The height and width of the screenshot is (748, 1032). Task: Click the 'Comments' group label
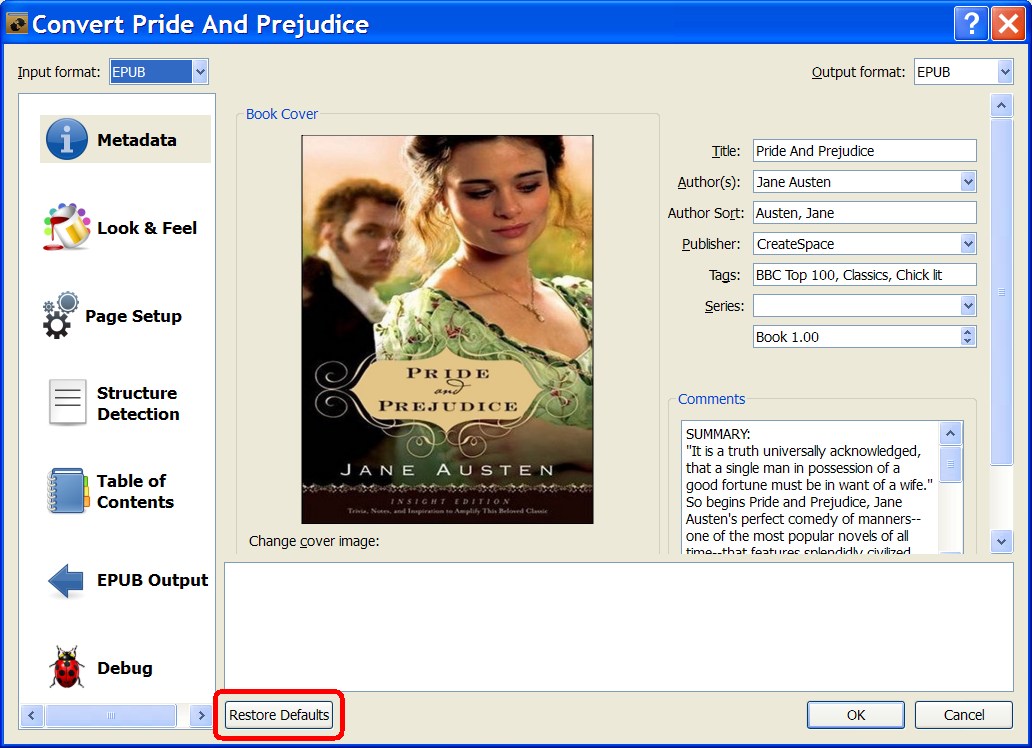coord(711,399)
